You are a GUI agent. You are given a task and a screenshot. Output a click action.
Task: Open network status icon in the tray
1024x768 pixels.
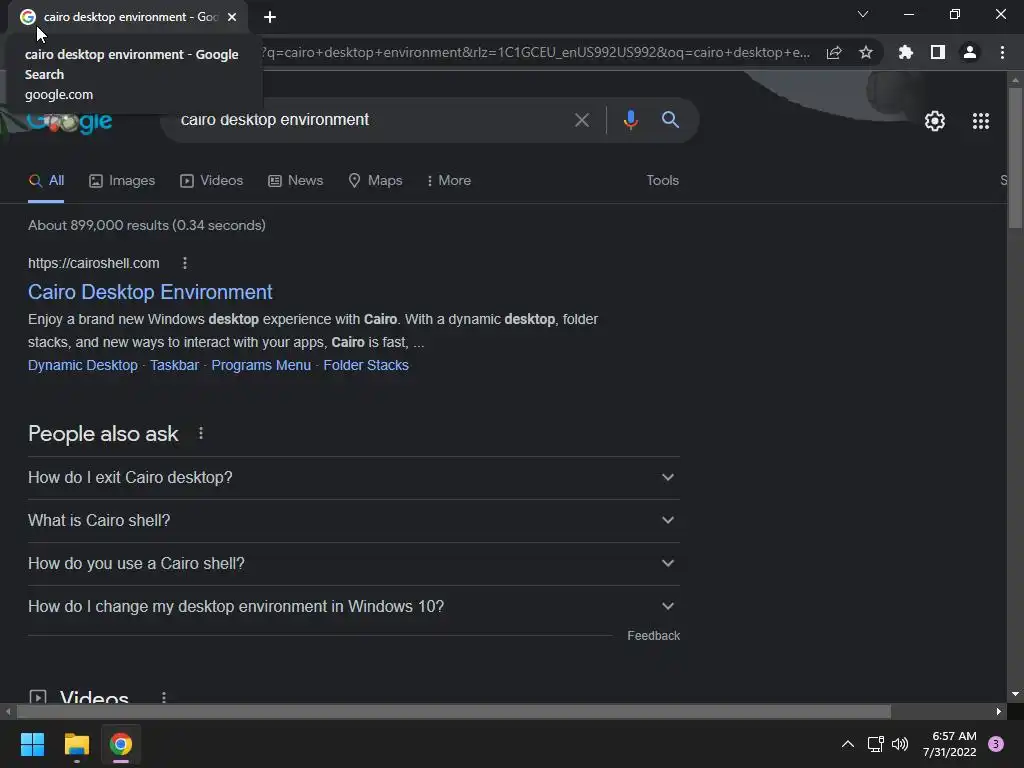pyautogui.click(x=875, y=744)
